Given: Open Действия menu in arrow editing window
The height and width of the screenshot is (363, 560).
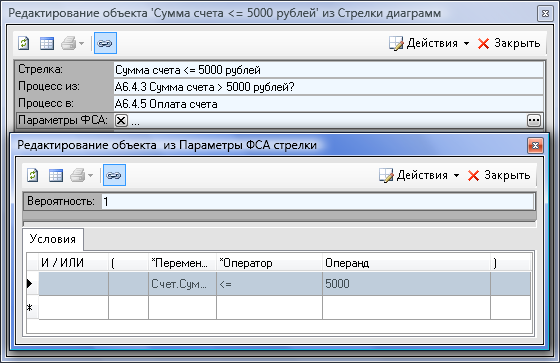Looking at the screenshot, I should coord(429,43).
